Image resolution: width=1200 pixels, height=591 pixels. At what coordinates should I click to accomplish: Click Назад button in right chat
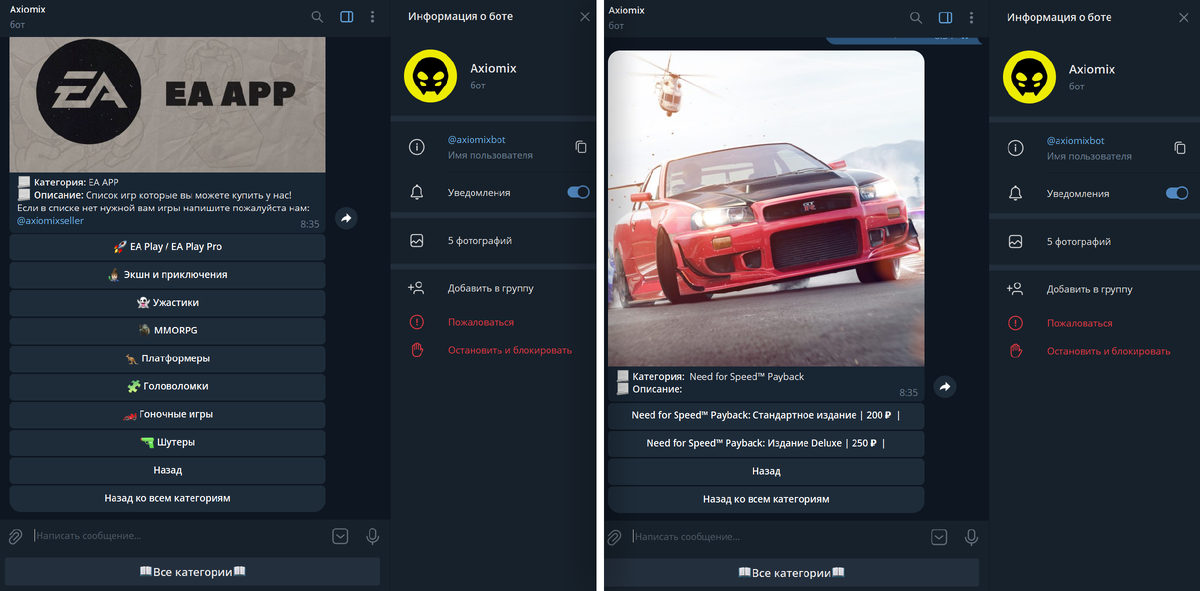(x=766, y=471)
